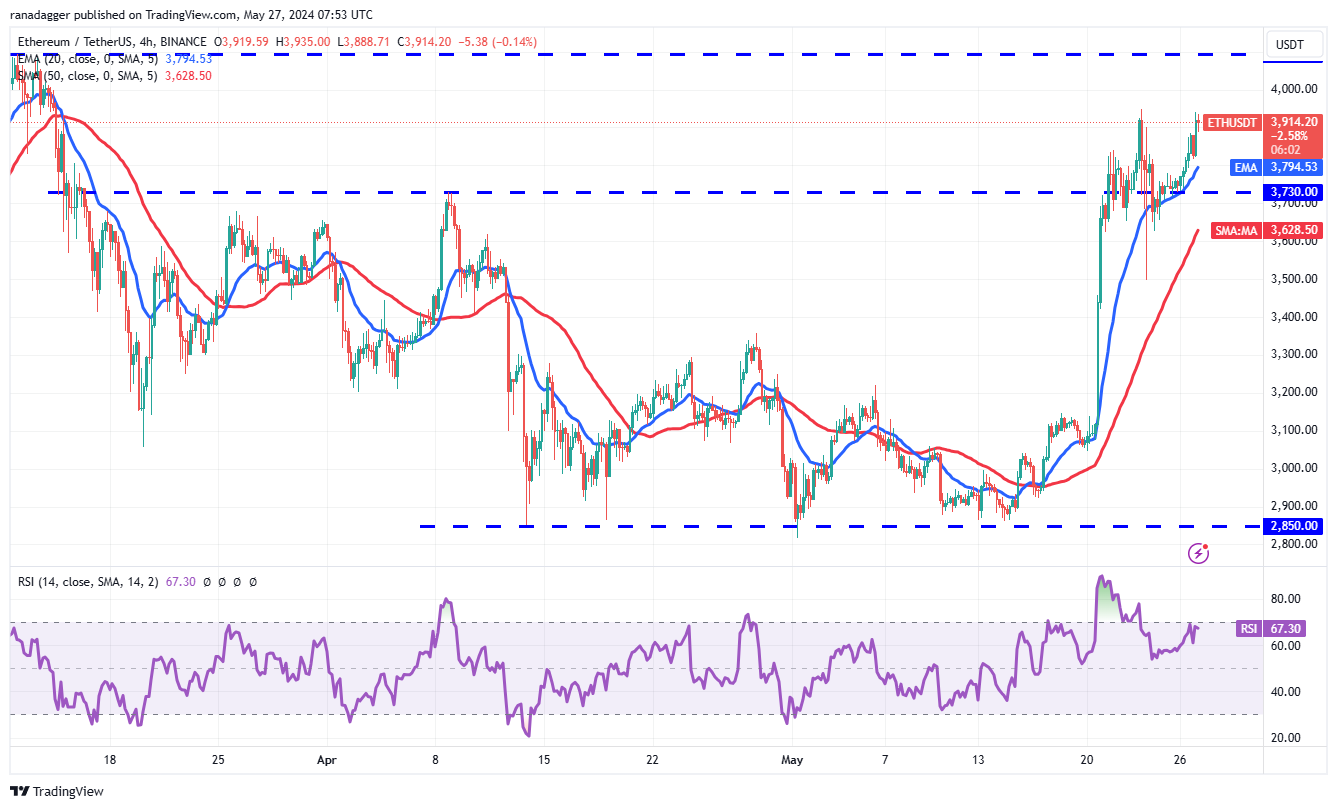The width and height of the screenshot is (1337, 809).
Task: Click the blue EMA axis label
Action: [1245, 168]
